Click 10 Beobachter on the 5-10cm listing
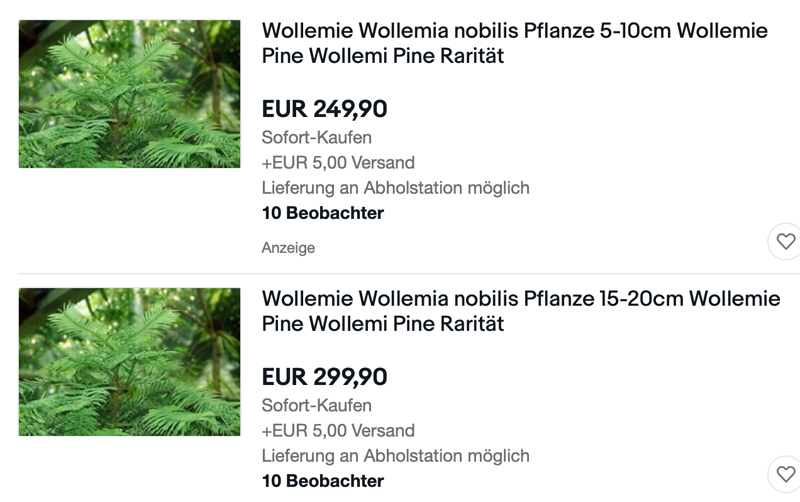Viewport: 800px width, 502px height. click(x=322, y=213)
